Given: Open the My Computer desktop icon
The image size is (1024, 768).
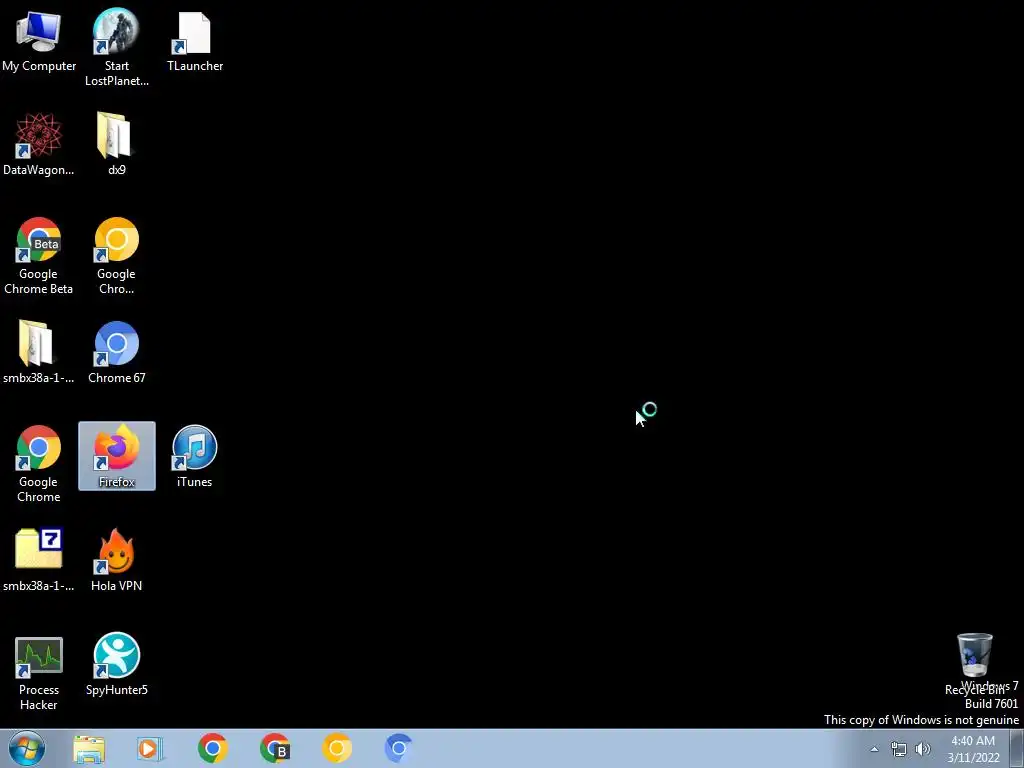Looking at the screenshot, I should click(39, 40).
